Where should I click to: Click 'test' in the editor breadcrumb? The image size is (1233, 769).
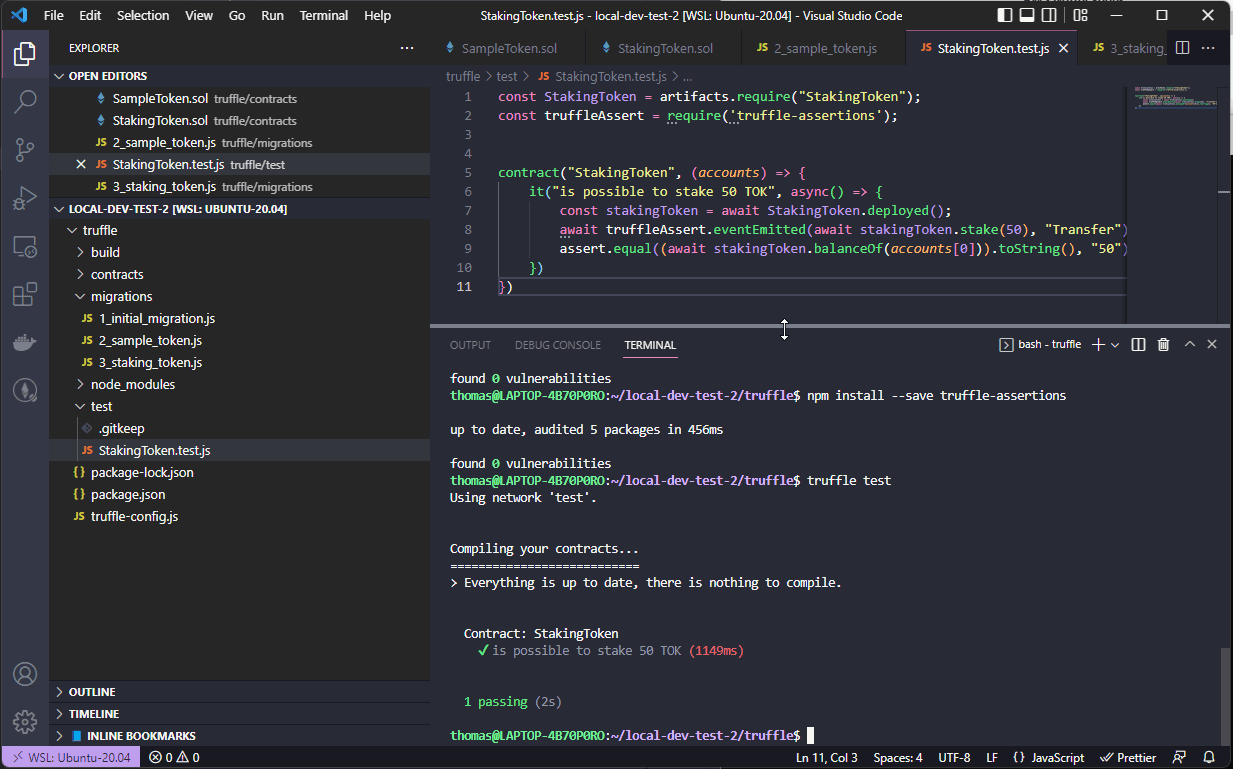pyautogui.click(x=507, y=76)
